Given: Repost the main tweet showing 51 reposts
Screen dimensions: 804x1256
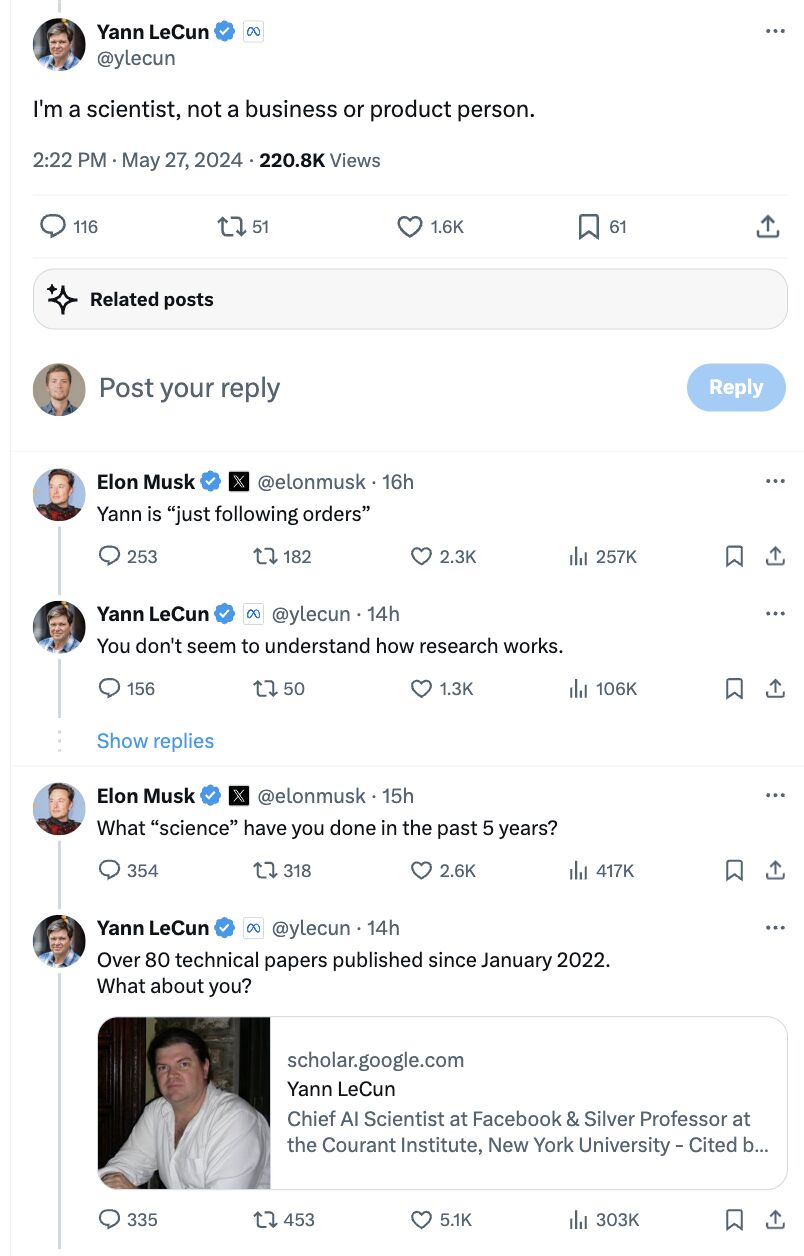Looking at the screenshot, I should point(230,227).
